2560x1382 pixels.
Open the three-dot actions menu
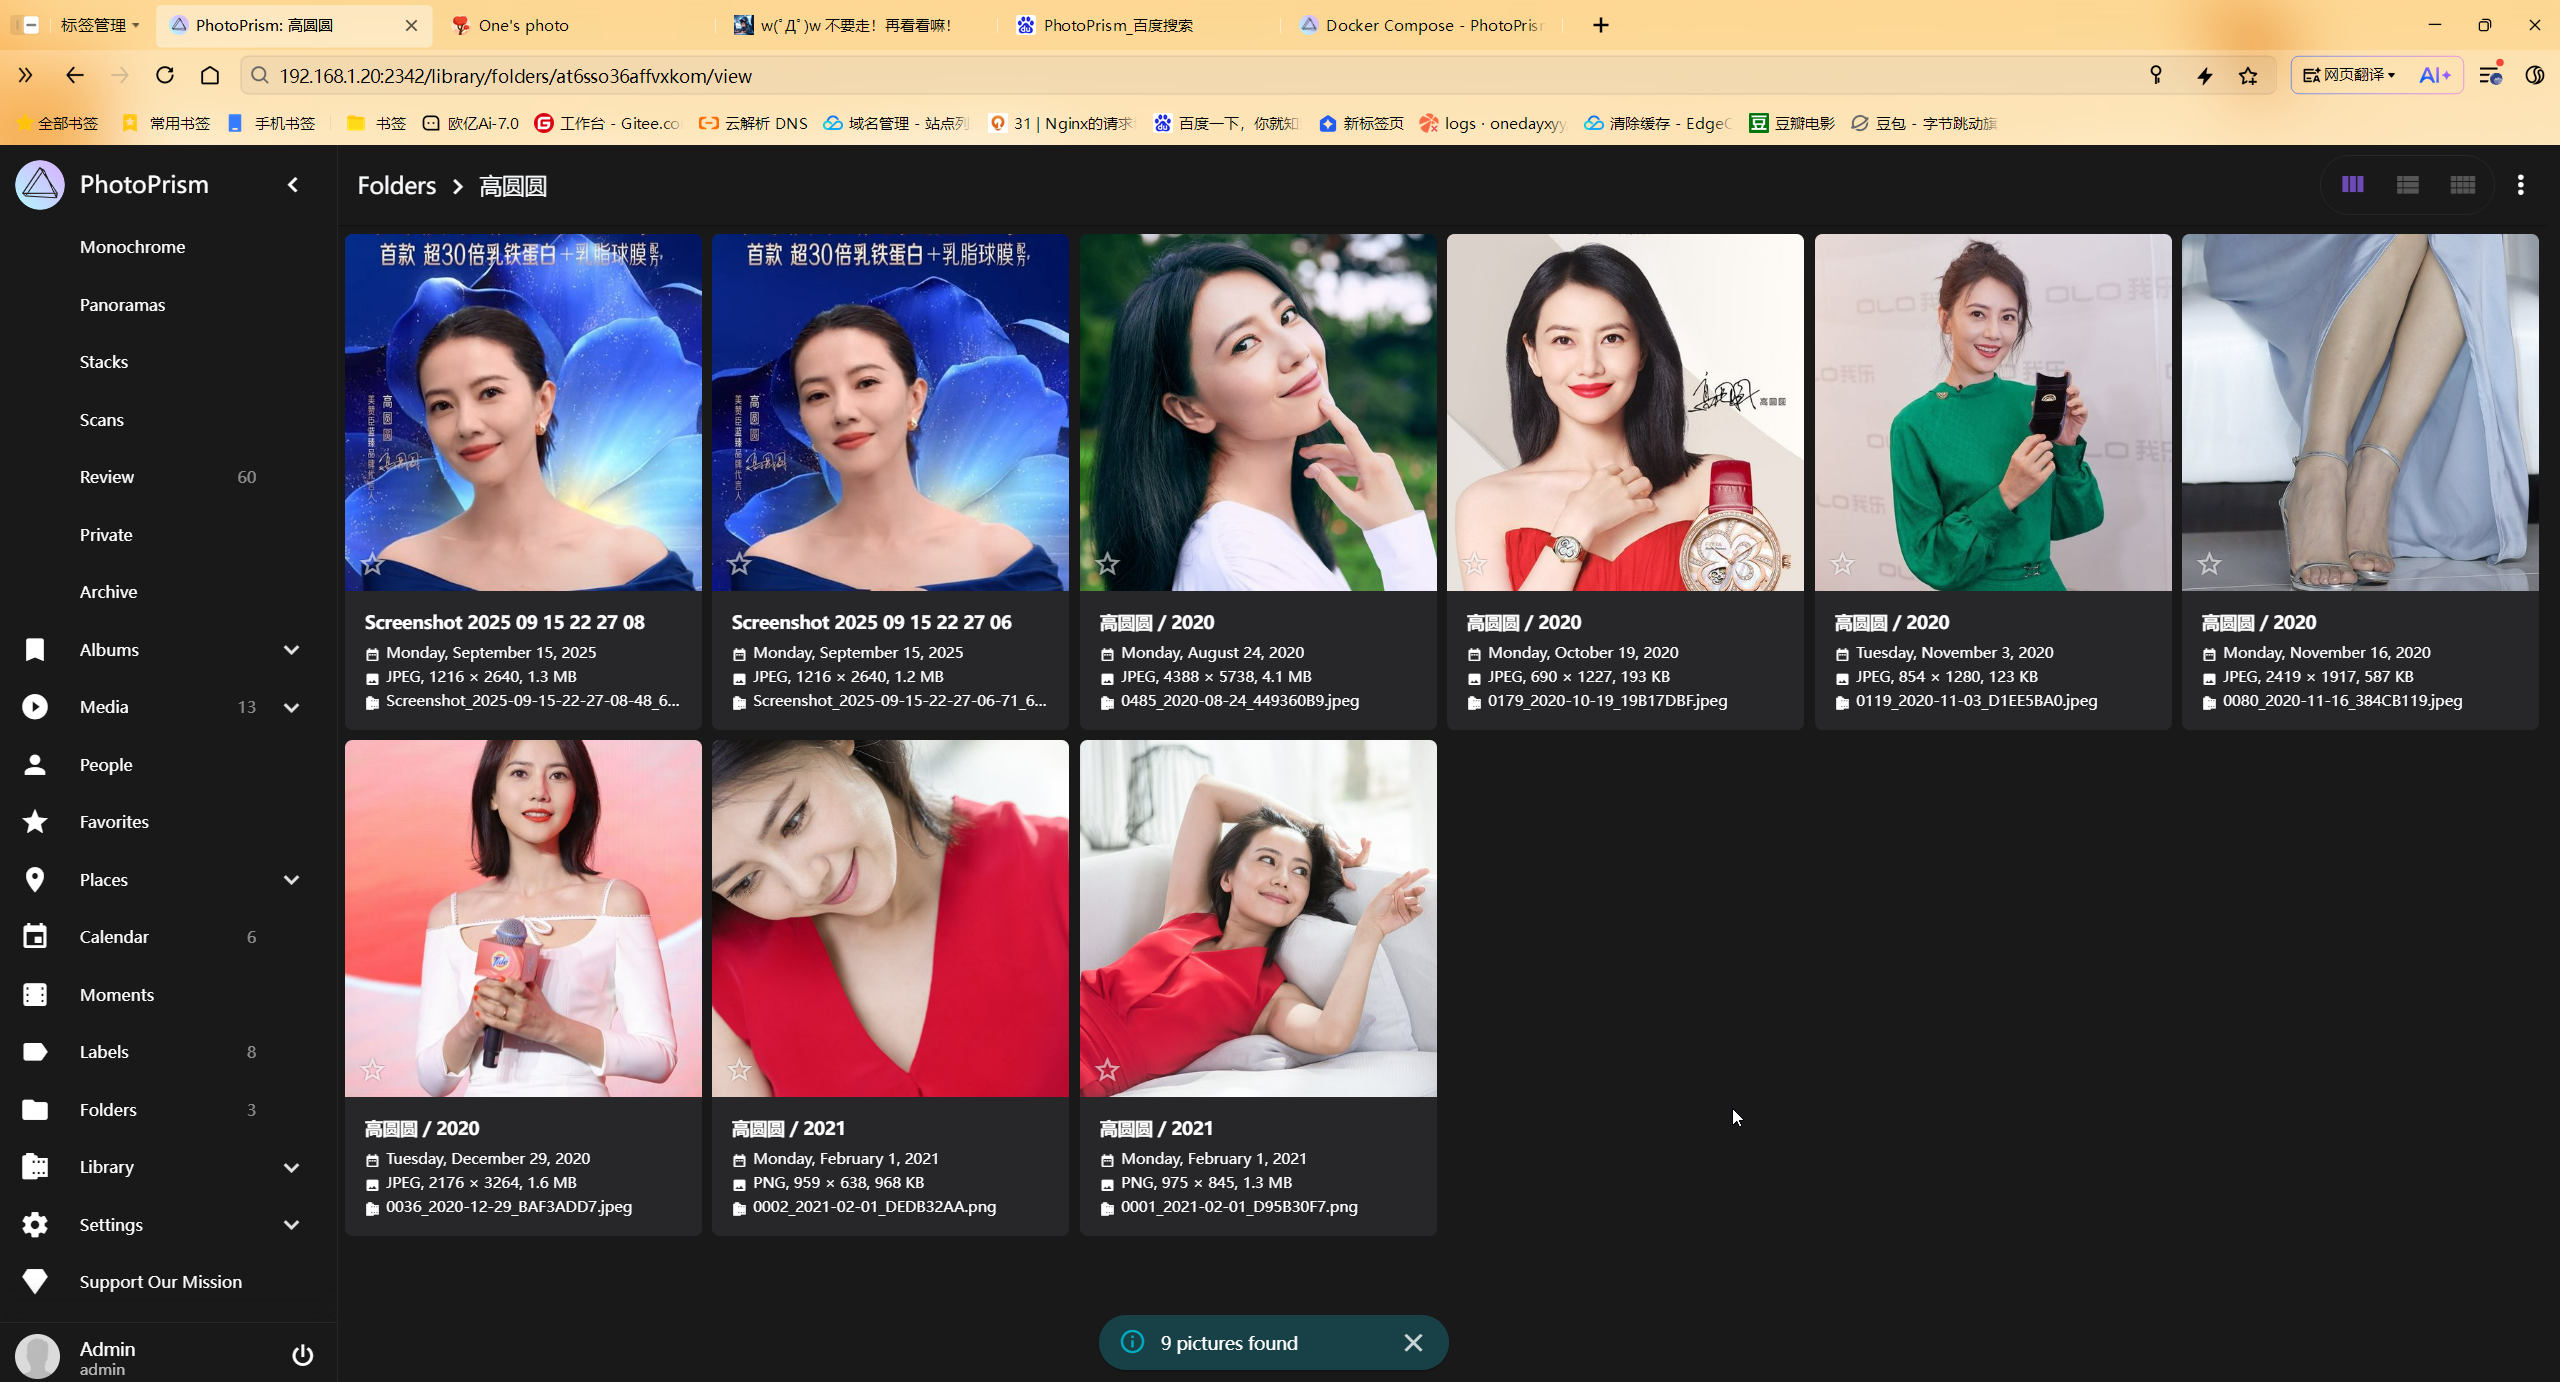(2520, 185)
